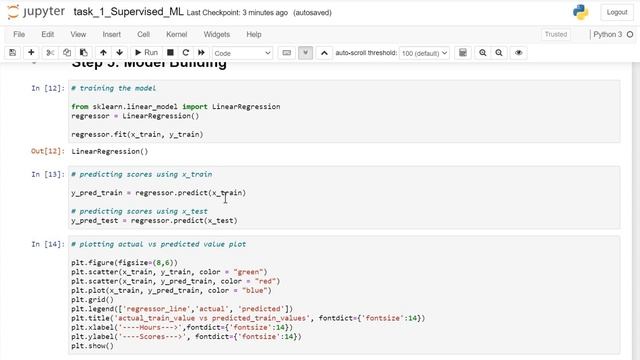Toggle the auto-scroll down chevron button
The width and height of the screenshot is (640, 360).
[305, 53]
